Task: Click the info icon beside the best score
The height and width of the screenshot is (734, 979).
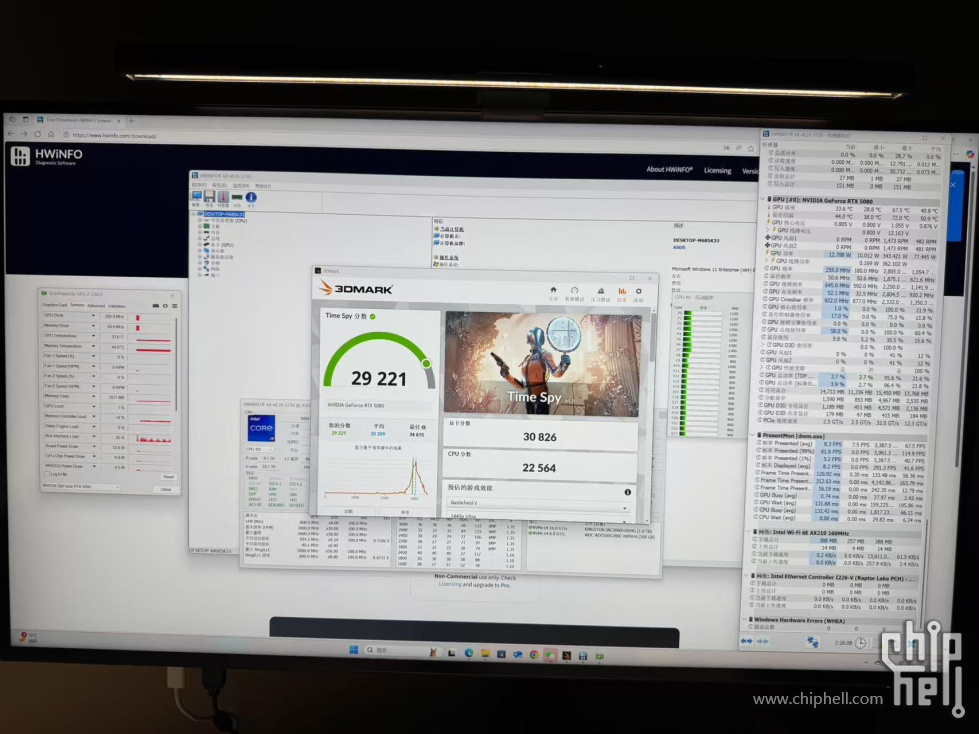Action: pyautogui.click(x=424, y=428)
